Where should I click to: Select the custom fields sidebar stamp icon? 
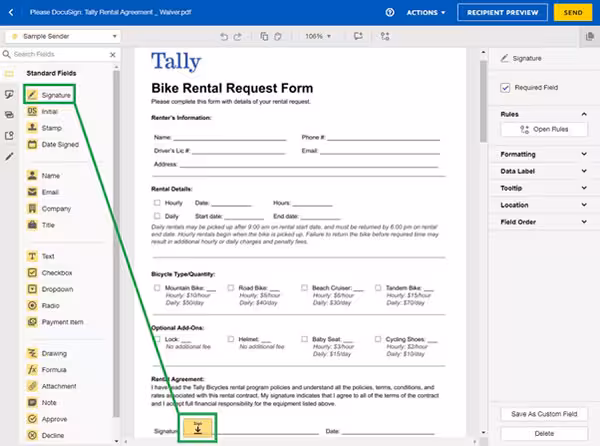(x=9, y=94)
